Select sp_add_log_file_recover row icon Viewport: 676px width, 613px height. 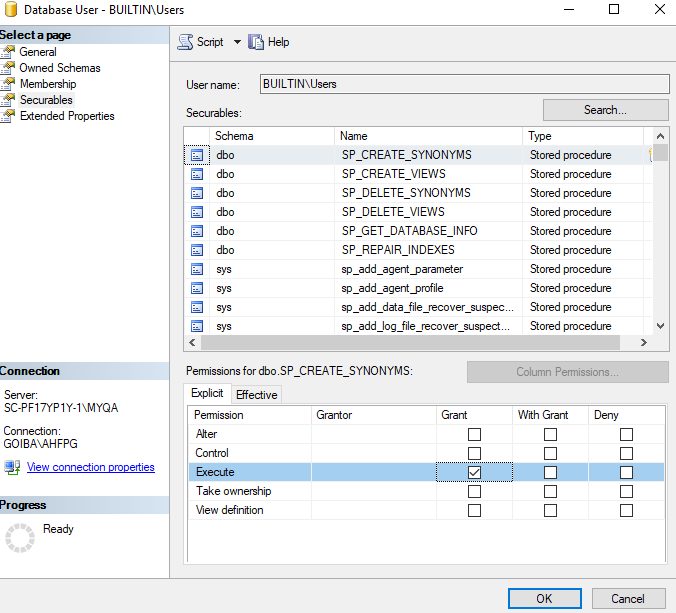click(x=197, y=326)
